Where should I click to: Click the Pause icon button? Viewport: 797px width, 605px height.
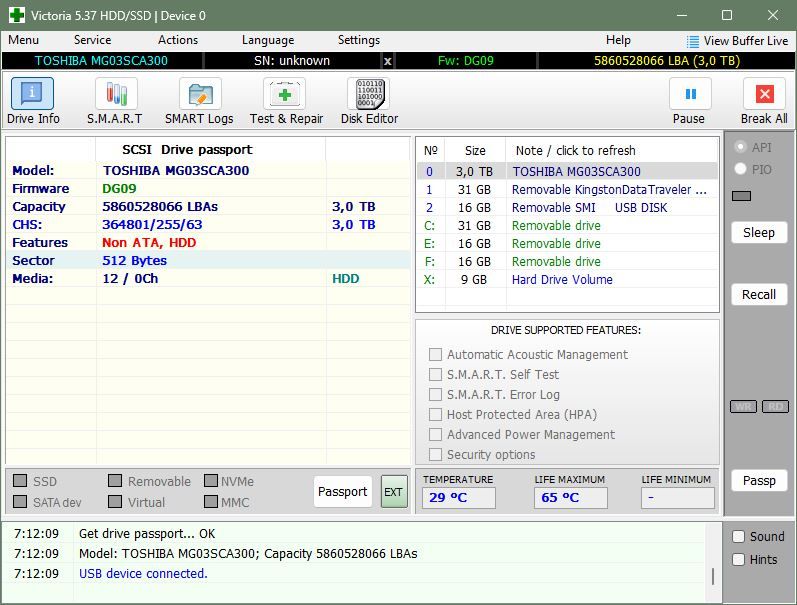click(690, 94)
